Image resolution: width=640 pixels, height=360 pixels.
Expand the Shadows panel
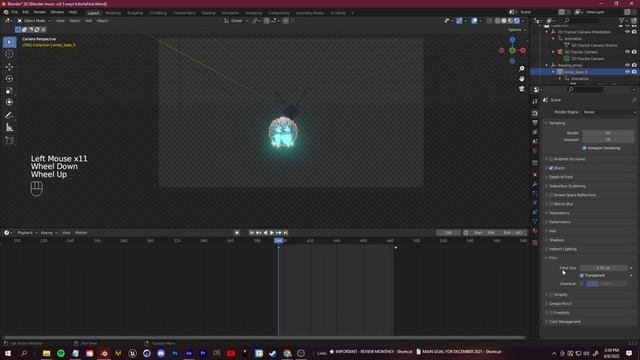pyautogui.click(x=556, y=240)
